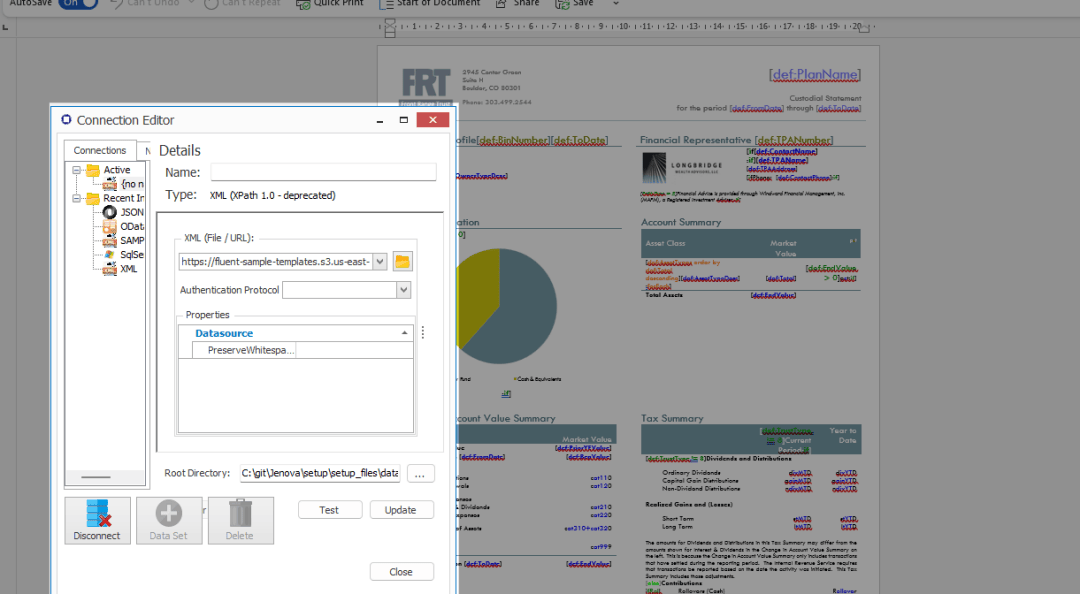This screenshot has width=1080, height=594.
Task: Collapse the Recent tree node
Action: 76,198
